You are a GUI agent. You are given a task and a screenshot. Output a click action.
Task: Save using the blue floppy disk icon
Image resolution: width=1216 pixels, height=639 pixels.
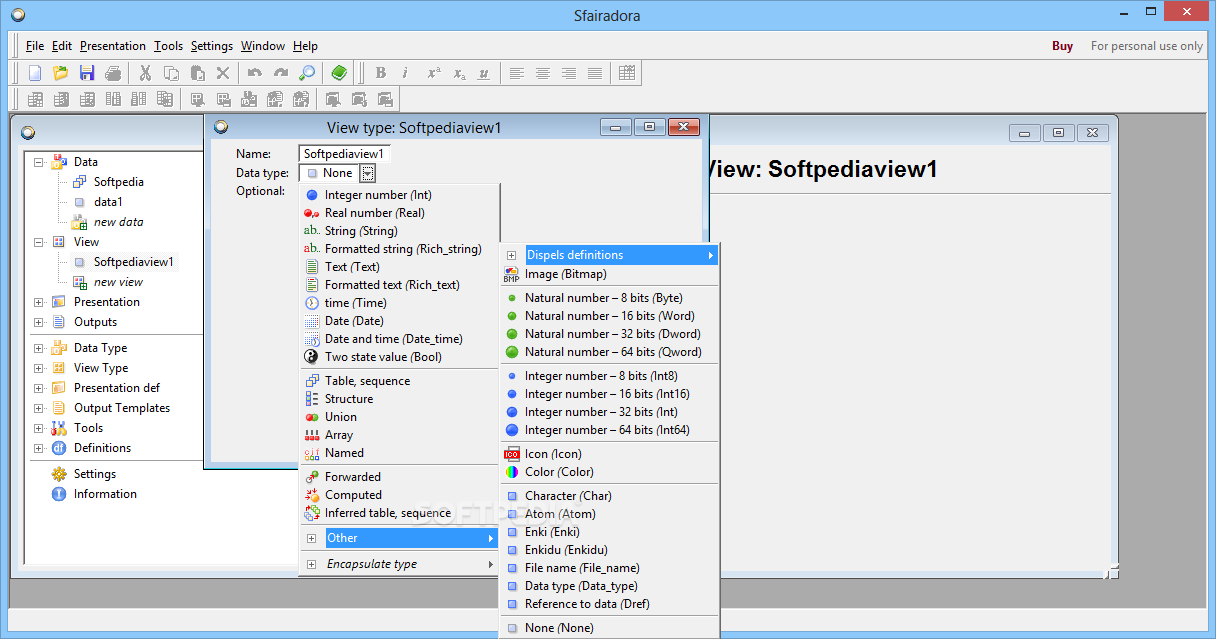pyautogui.click(x=87, y=73)
